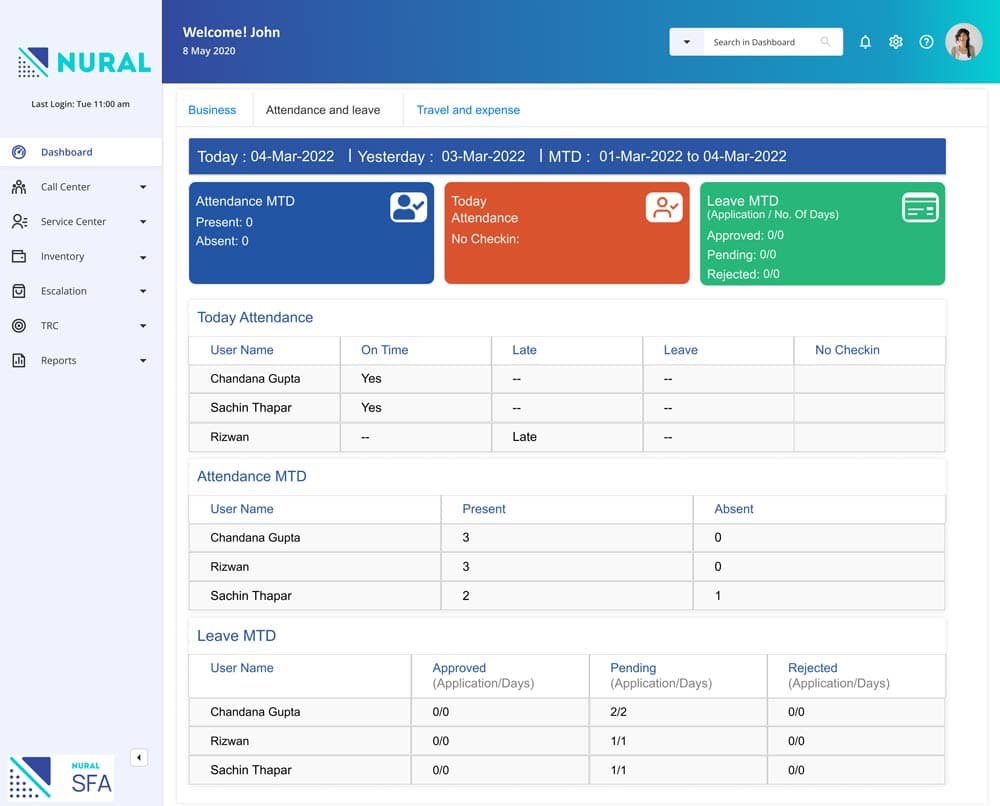
Task: Click the NURAL SFA logo
Action: [60, 775]
